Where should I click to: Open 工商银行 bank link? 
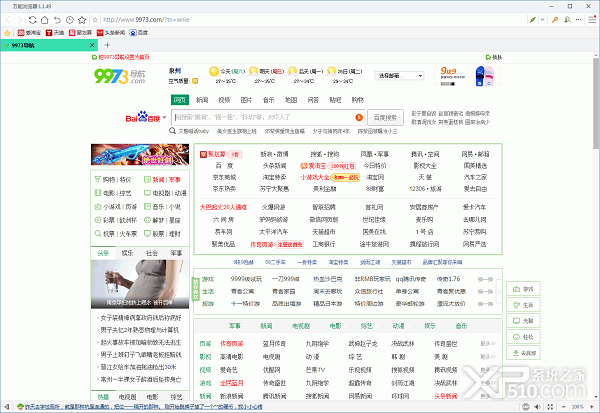[x=324, y=244]
